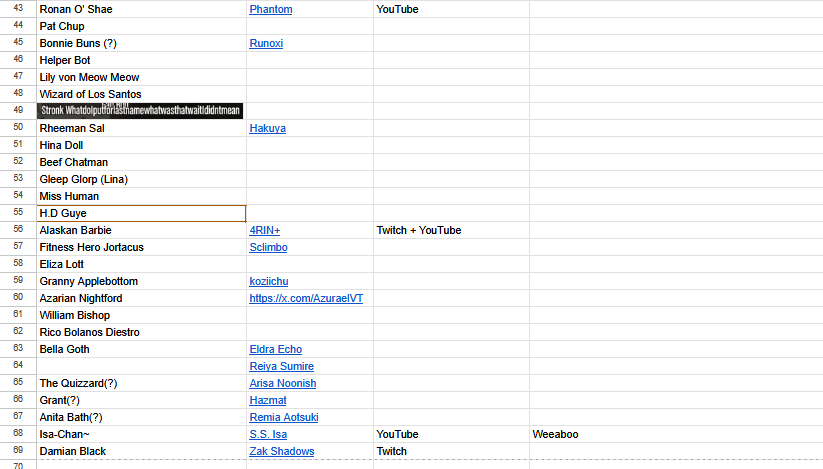This screenshot has width=823, height=469.
Task: Select the Anita Bath(?) cell
Action: pyautogui.click(x=141, y=417)
